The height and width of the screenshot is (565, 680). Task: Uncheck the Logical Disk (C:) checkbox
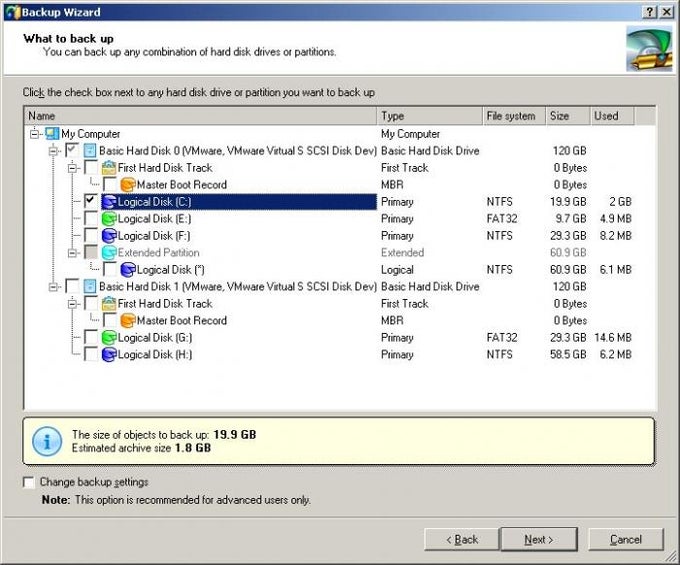pos(91,201)
